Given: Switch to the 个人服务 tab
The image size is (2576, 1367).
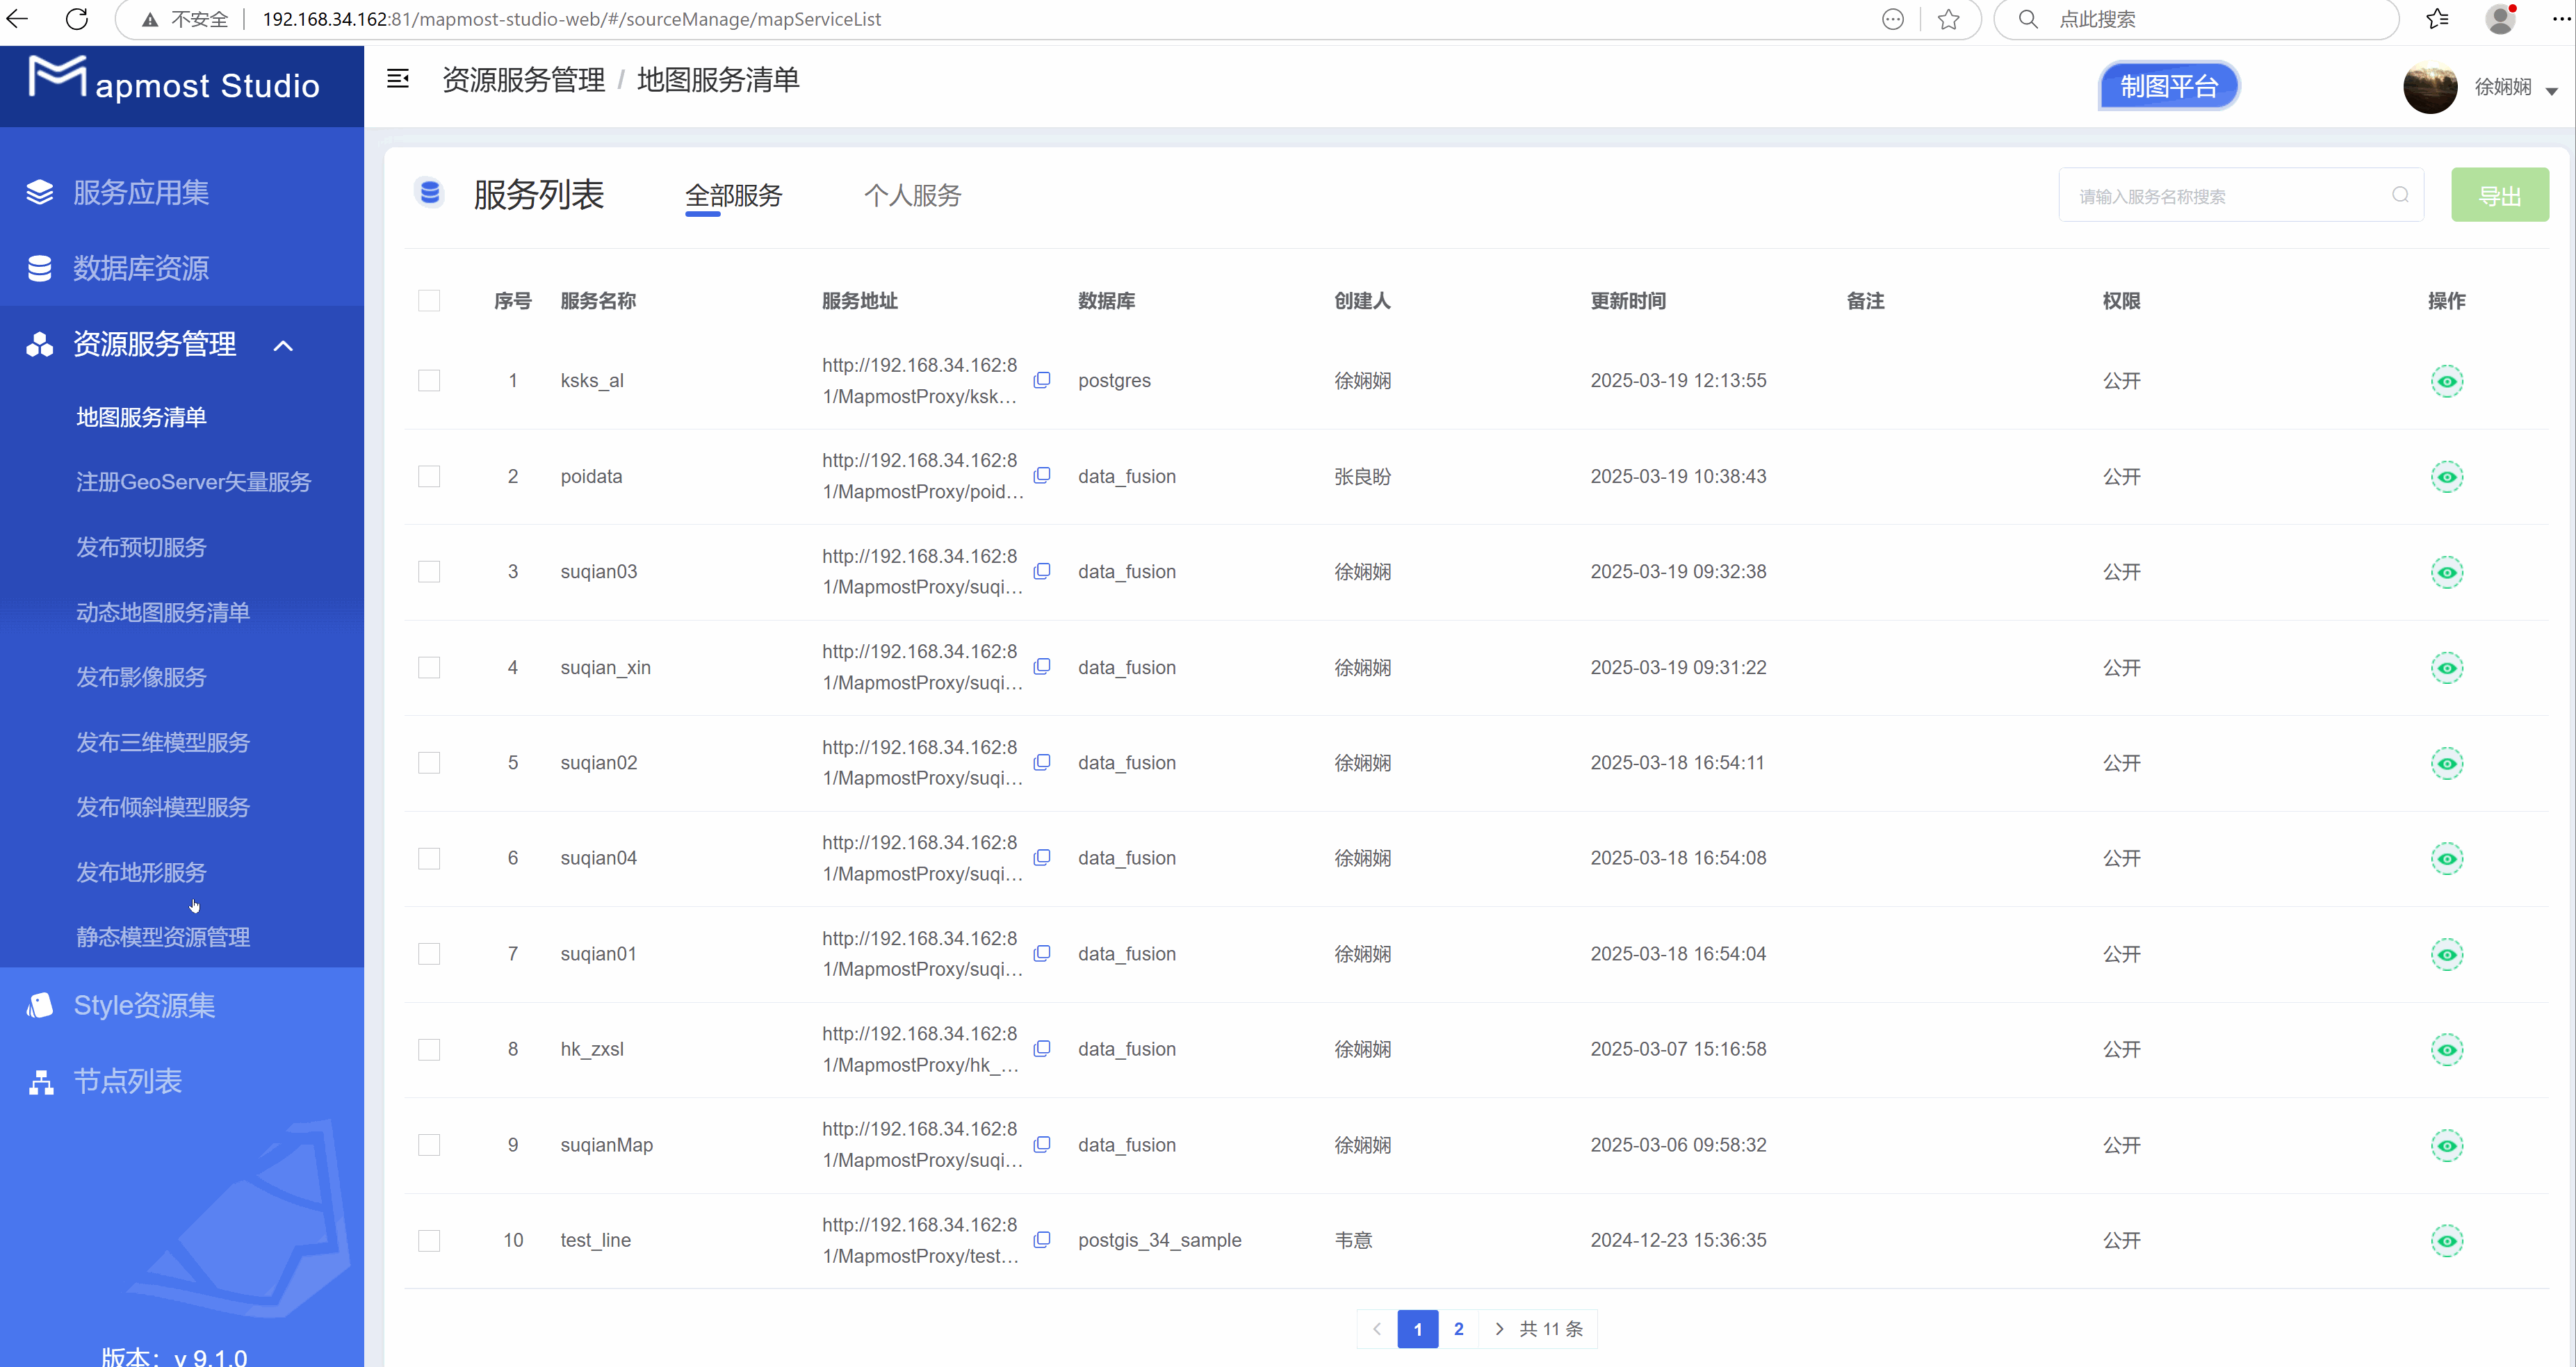Looking at the screenshot, I should click(x=912, y=195).
